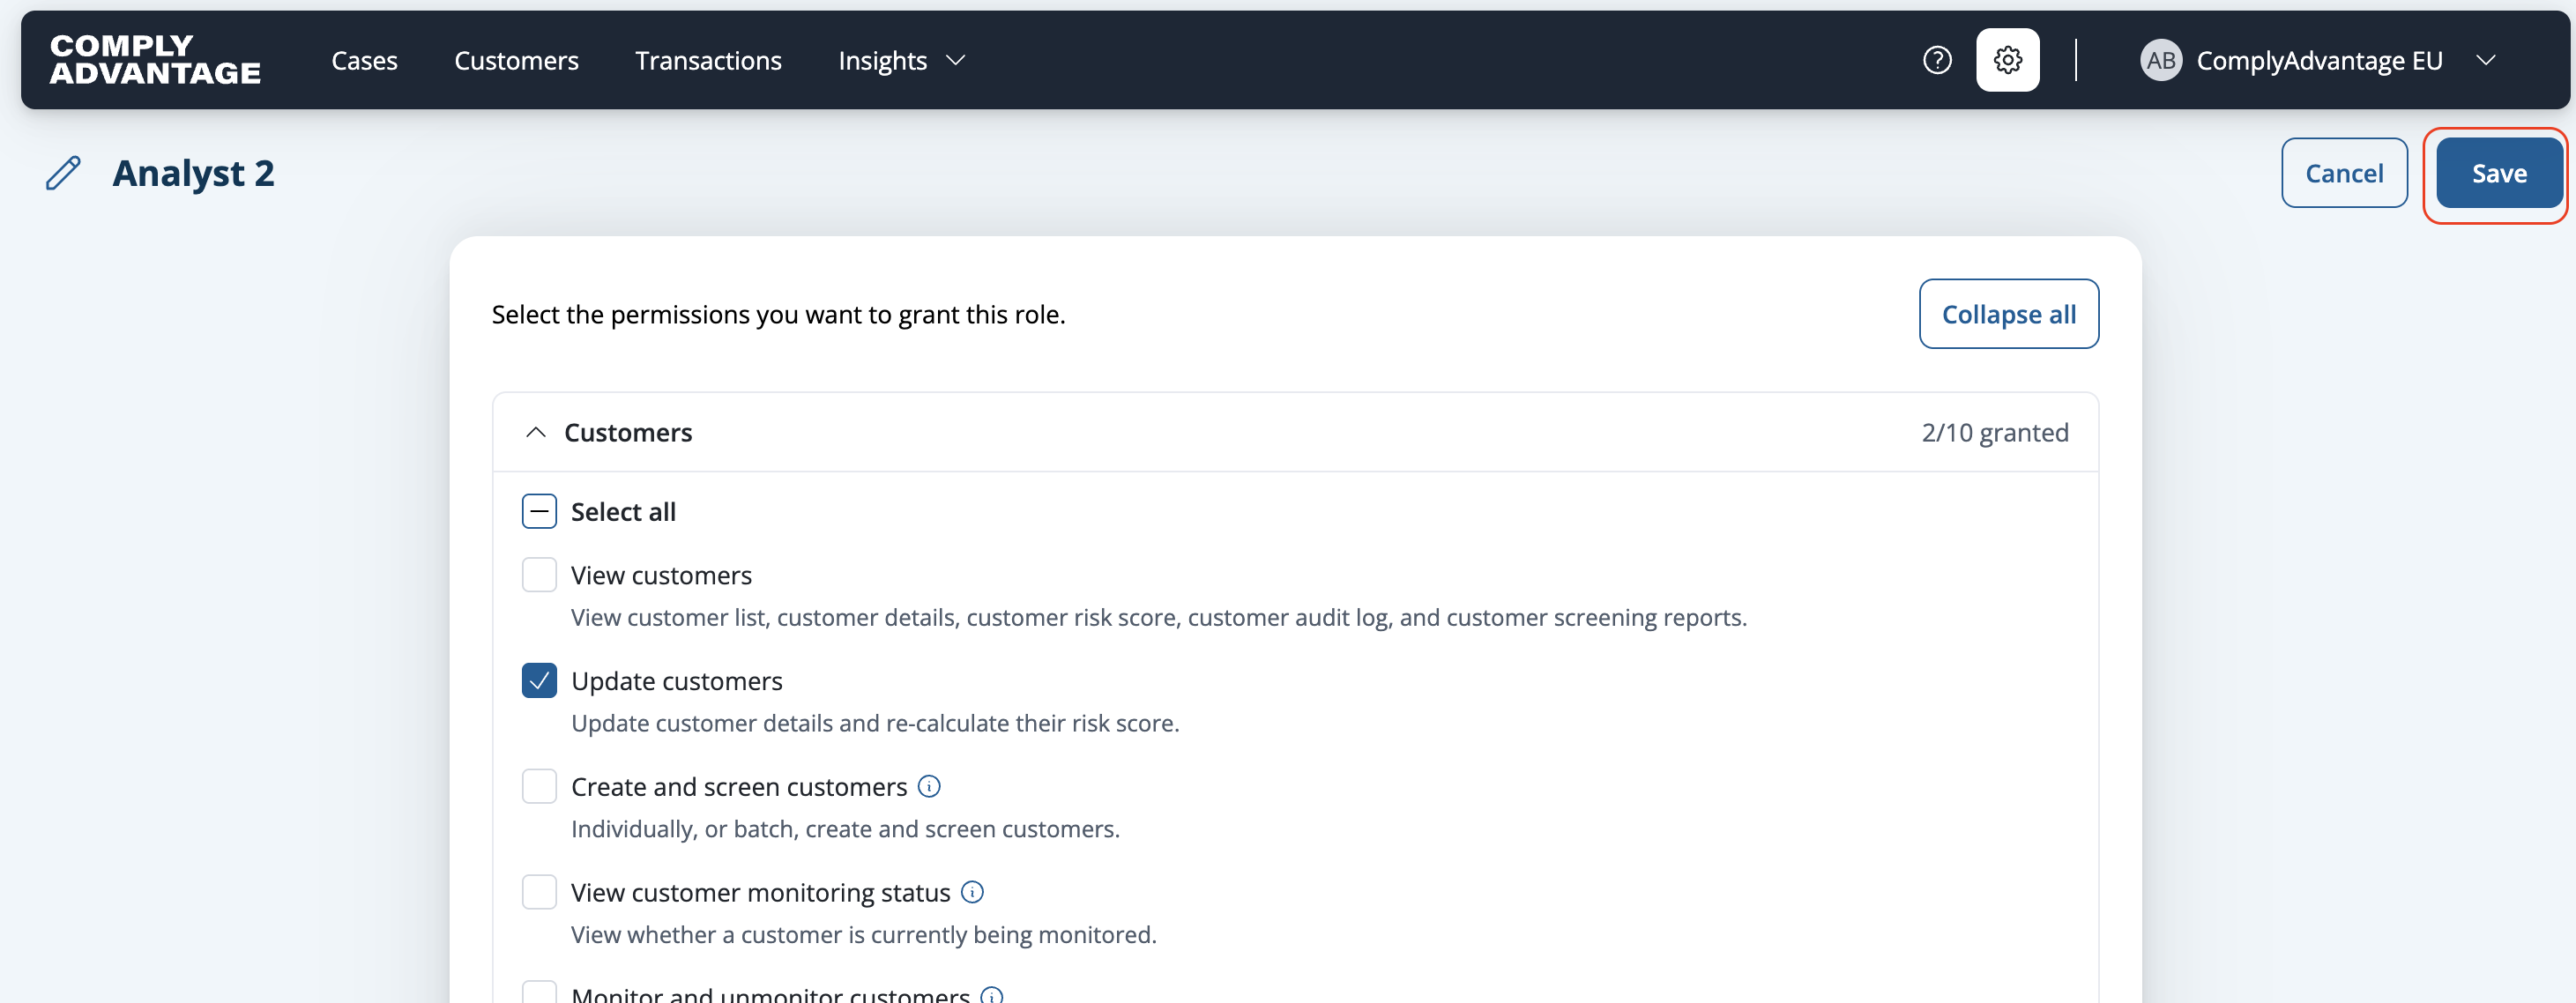Viewport: 2576px width, 1003px height.
Task: Click the Cancel button
Action: (x=2343, y=173)
